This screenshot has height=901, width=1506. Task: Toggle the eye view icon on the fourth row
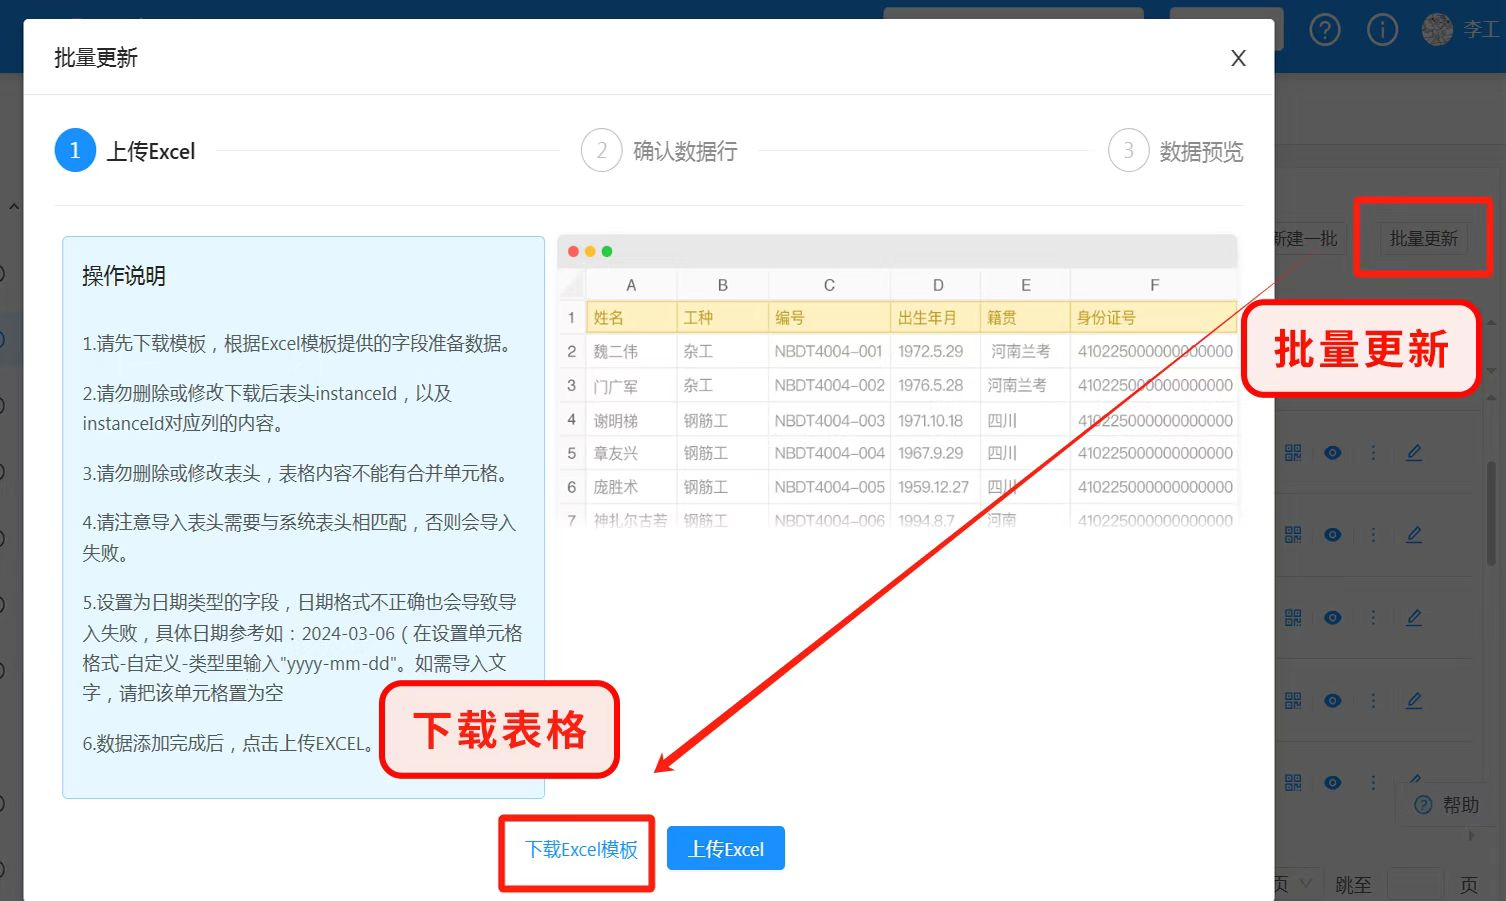click(x=1332, y=700)
